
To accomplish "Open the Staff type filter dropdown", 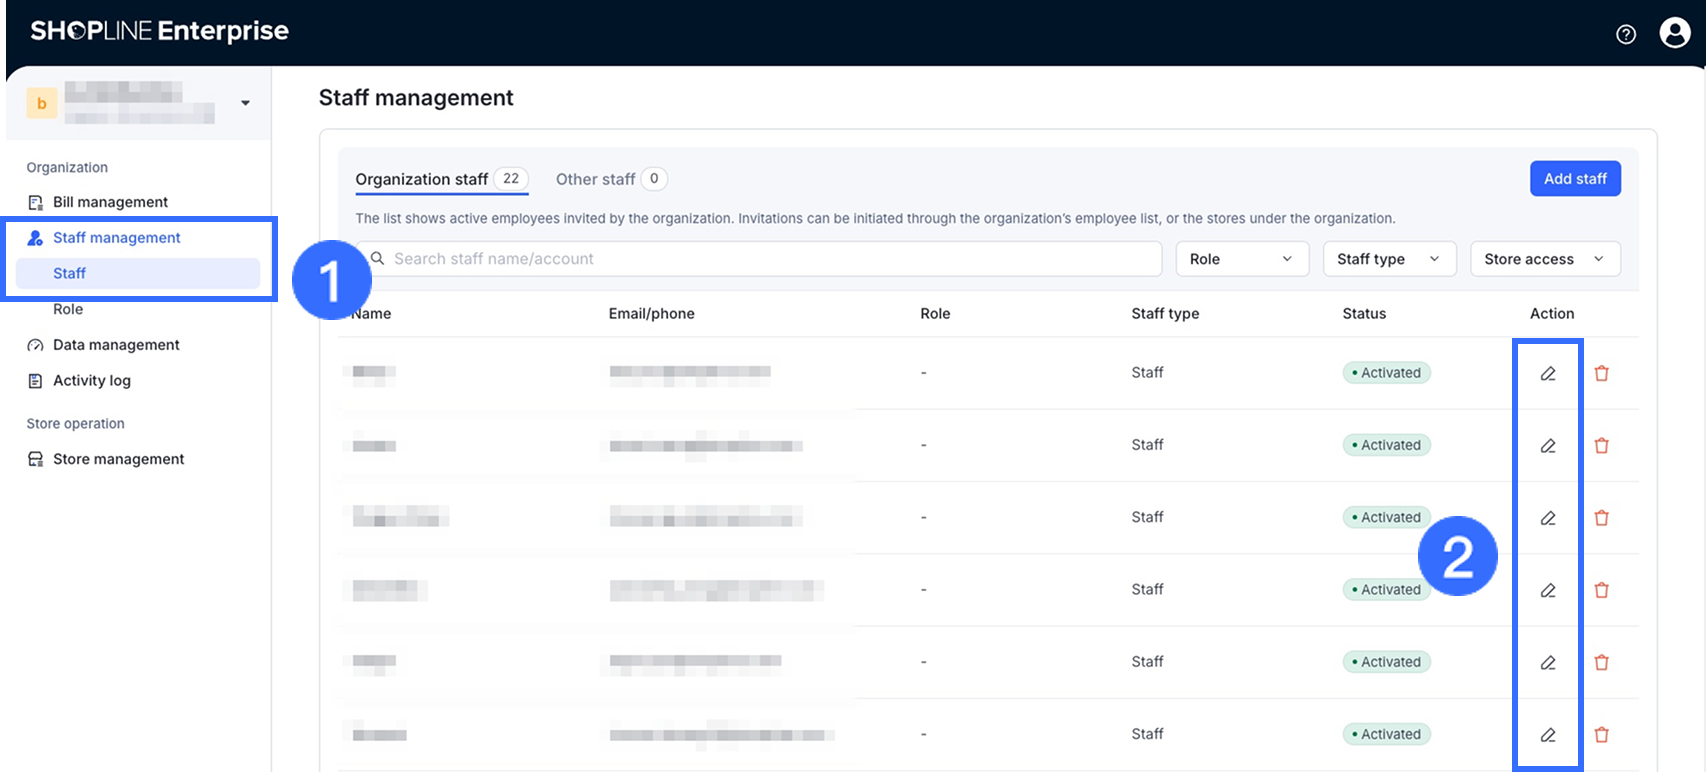I will (1388, 259).
